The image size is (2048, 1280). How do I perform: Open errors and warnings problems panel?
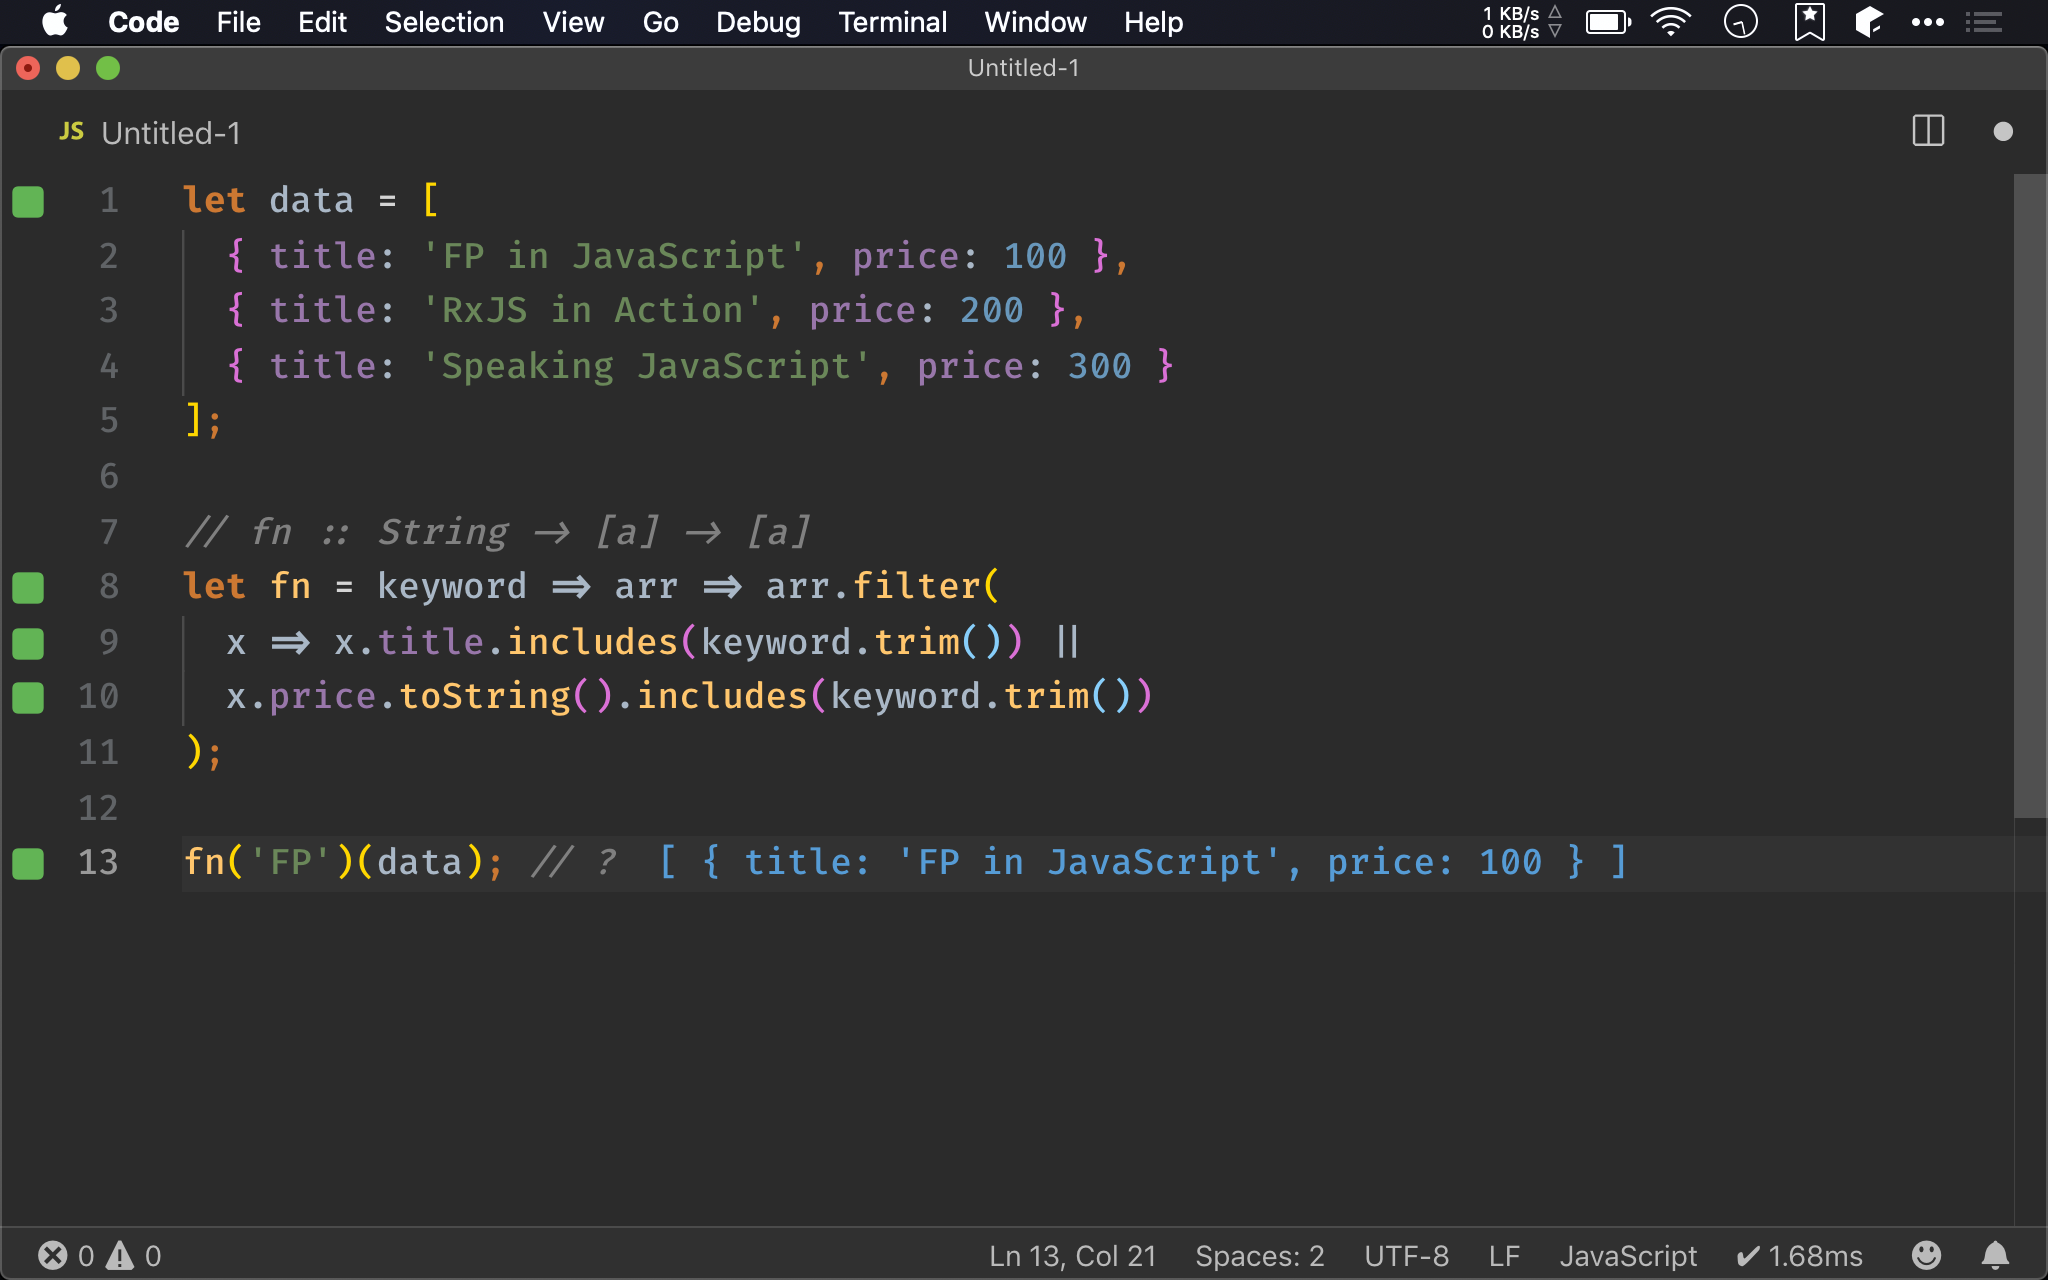pos(99,1255)
